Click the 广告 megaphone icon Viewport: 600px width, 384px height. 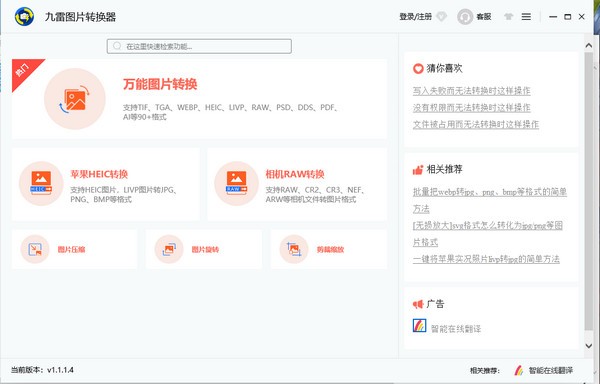point(418,304)
